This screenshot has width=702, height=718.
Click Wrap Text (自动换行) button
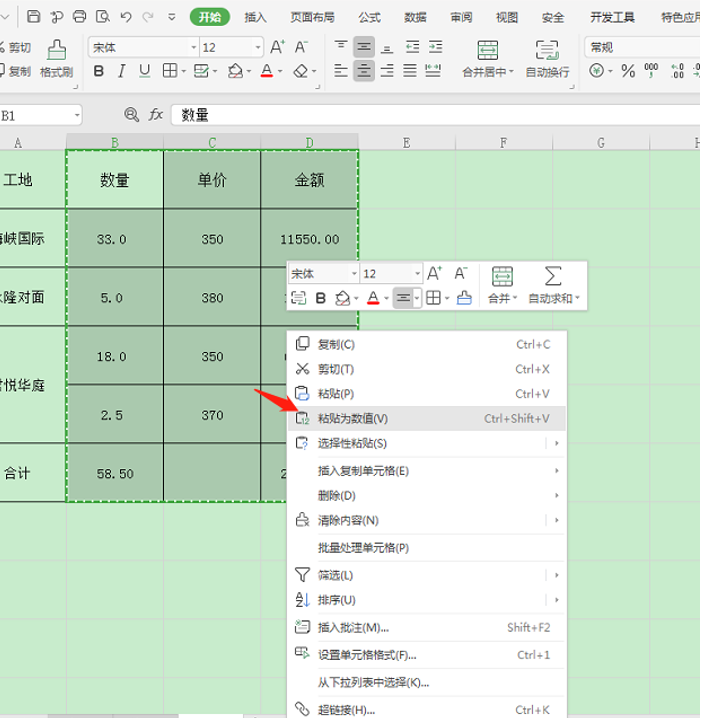[x=548, y=59]
